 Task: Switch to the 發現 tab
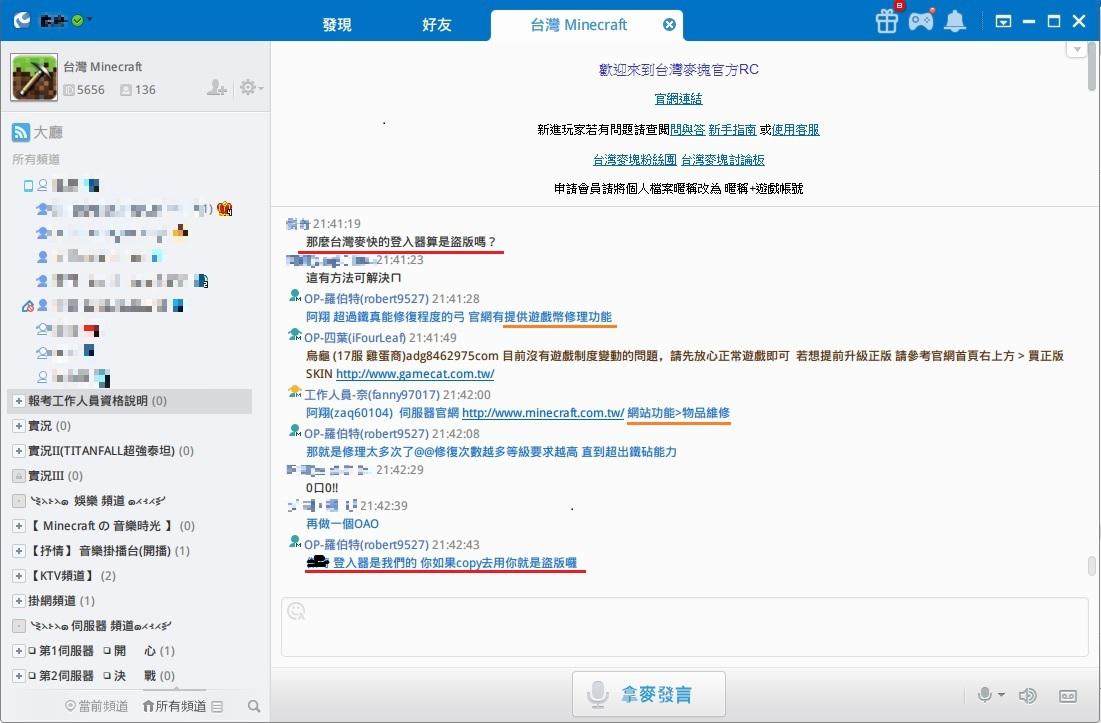tap(337, 25)
